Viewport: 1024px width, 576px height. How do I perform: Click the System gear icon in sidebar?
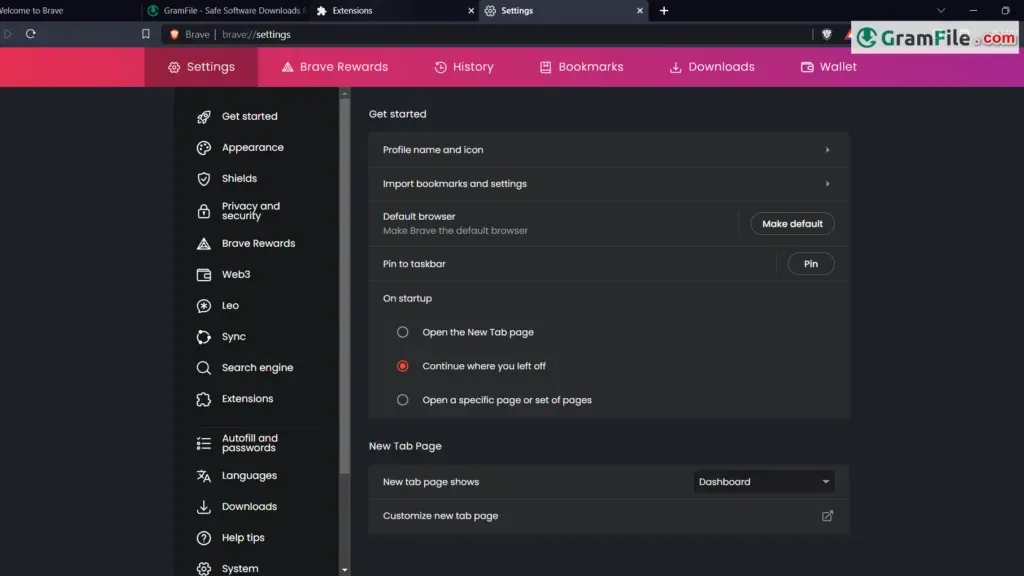(x=204, y=568)
